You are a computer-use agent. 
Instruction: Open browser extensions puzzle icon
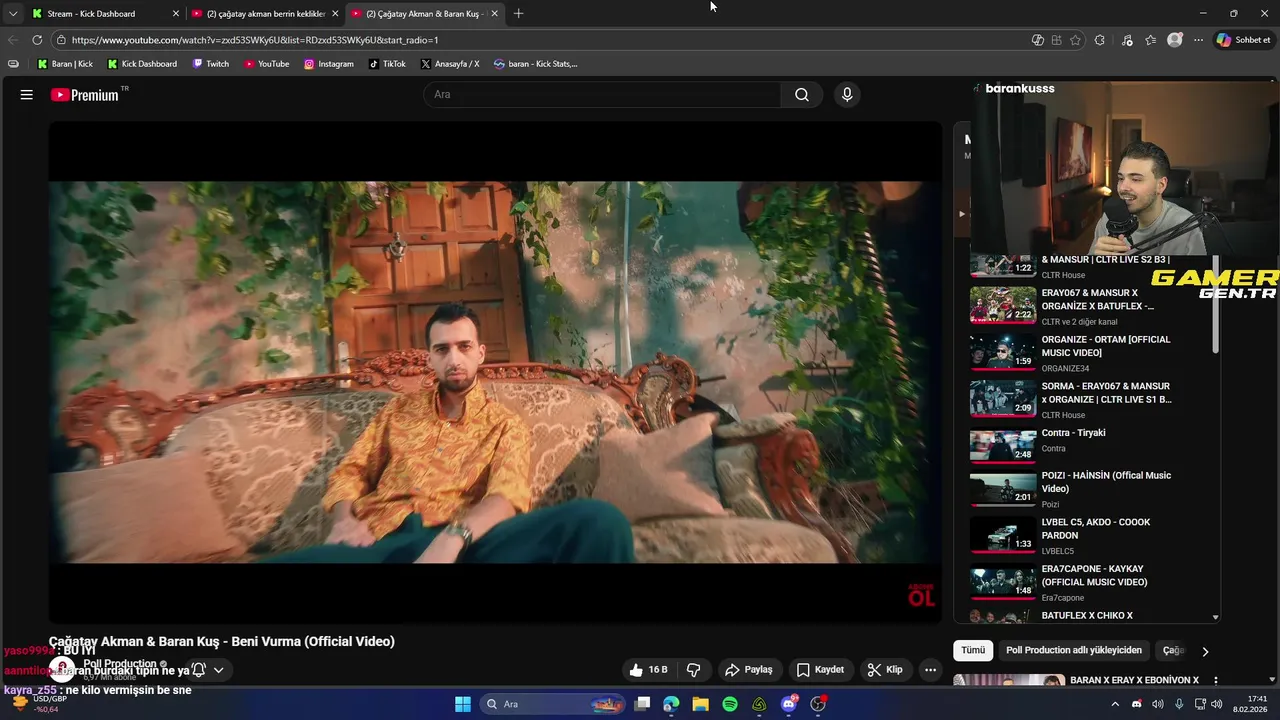(1100, 40)
